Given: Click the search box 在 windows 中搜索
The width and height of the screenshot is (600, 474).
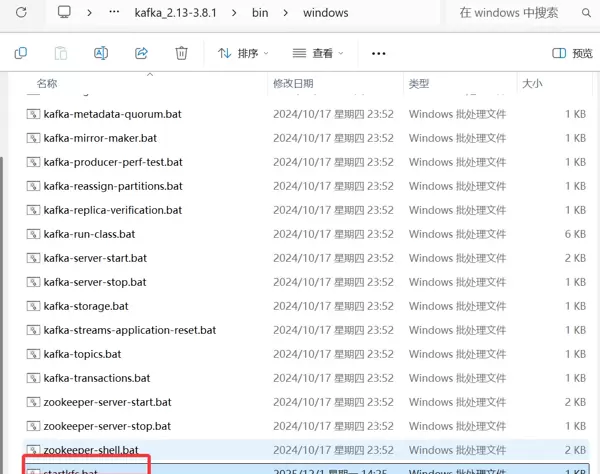Looking at the screenshot, I should [520, 13].
